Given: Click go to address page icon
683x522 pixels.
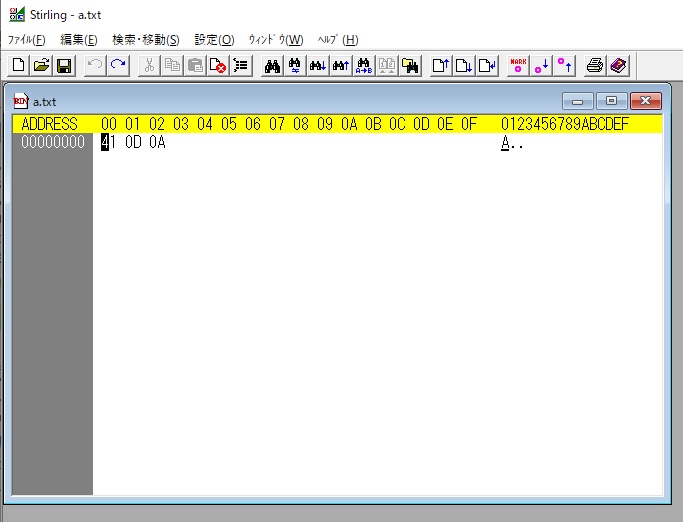Looking at the screenshot, I should (487, 66).
